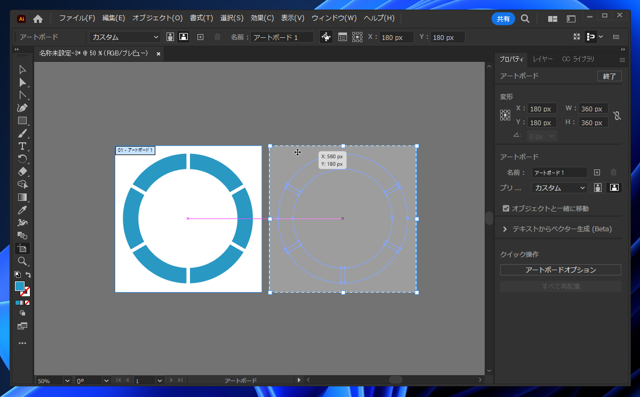Click the W width field in Properties

[593, 109]
